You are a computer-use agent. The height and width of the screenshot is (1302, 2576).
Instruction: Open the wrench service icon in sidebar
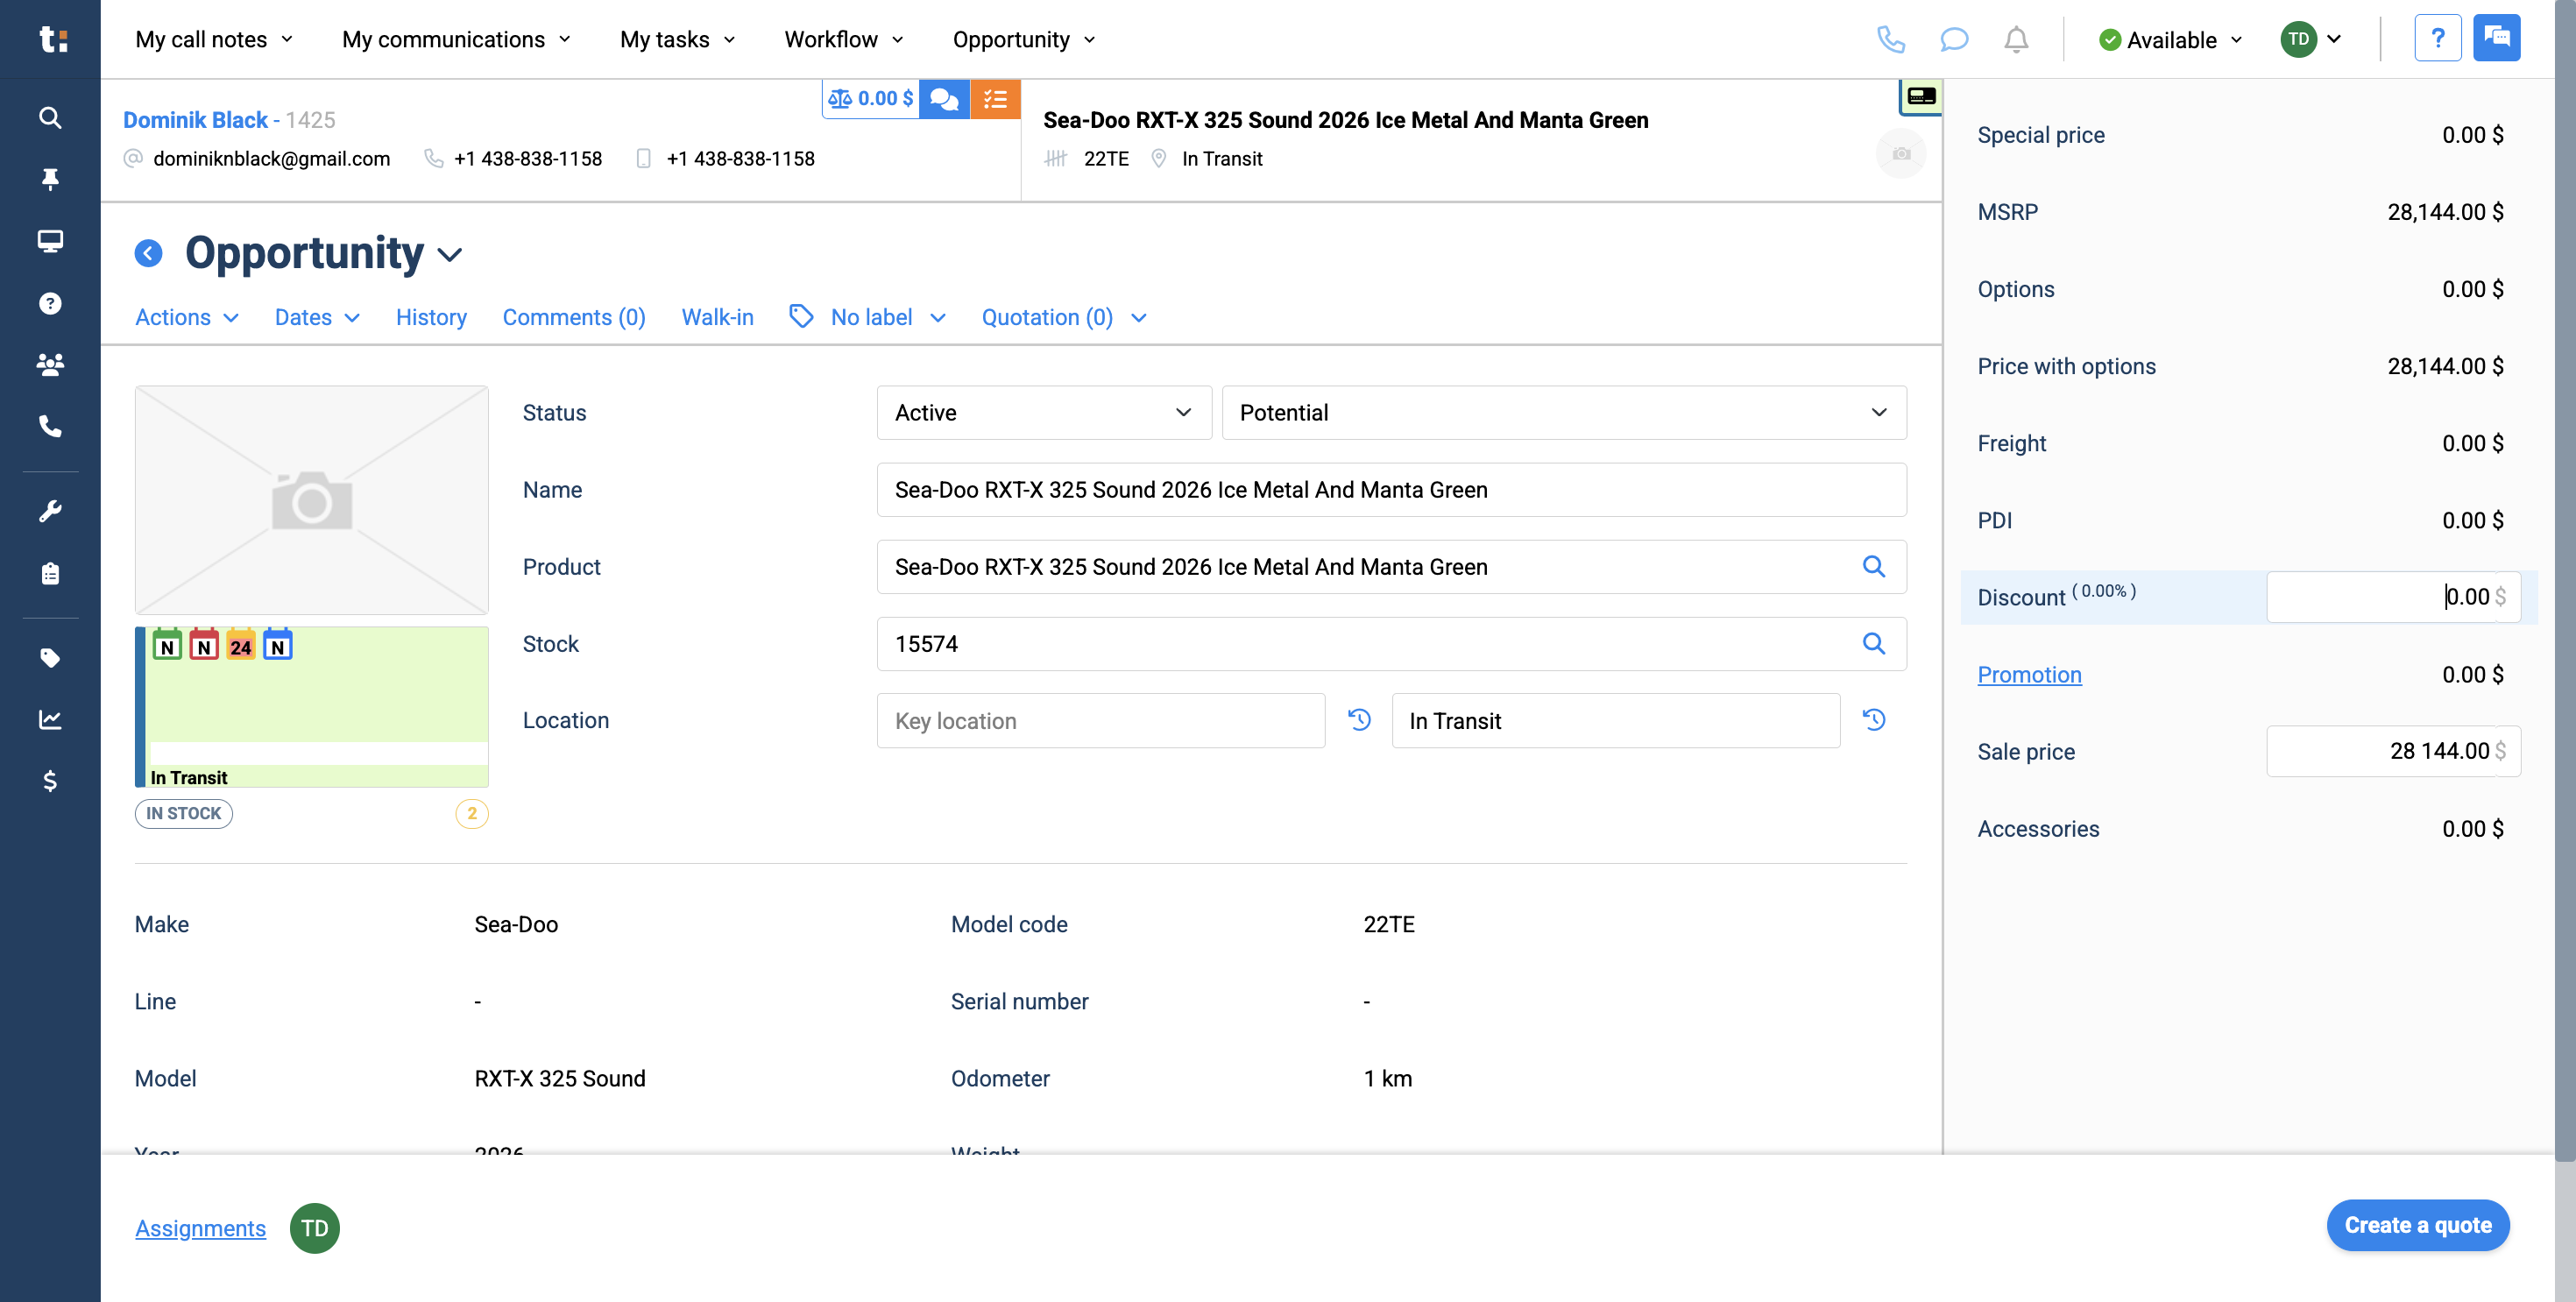tap(50, 511)
